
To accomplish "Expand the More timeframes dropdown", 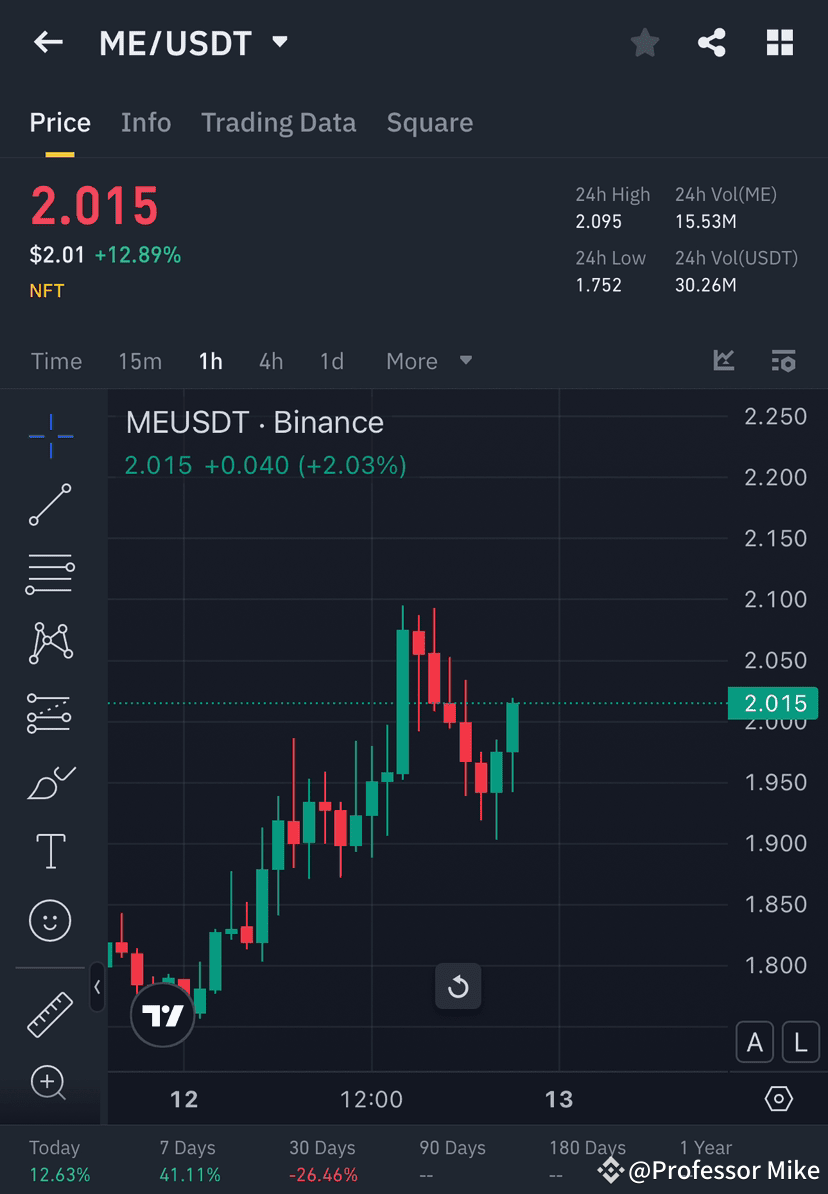I will pos(428,361).
